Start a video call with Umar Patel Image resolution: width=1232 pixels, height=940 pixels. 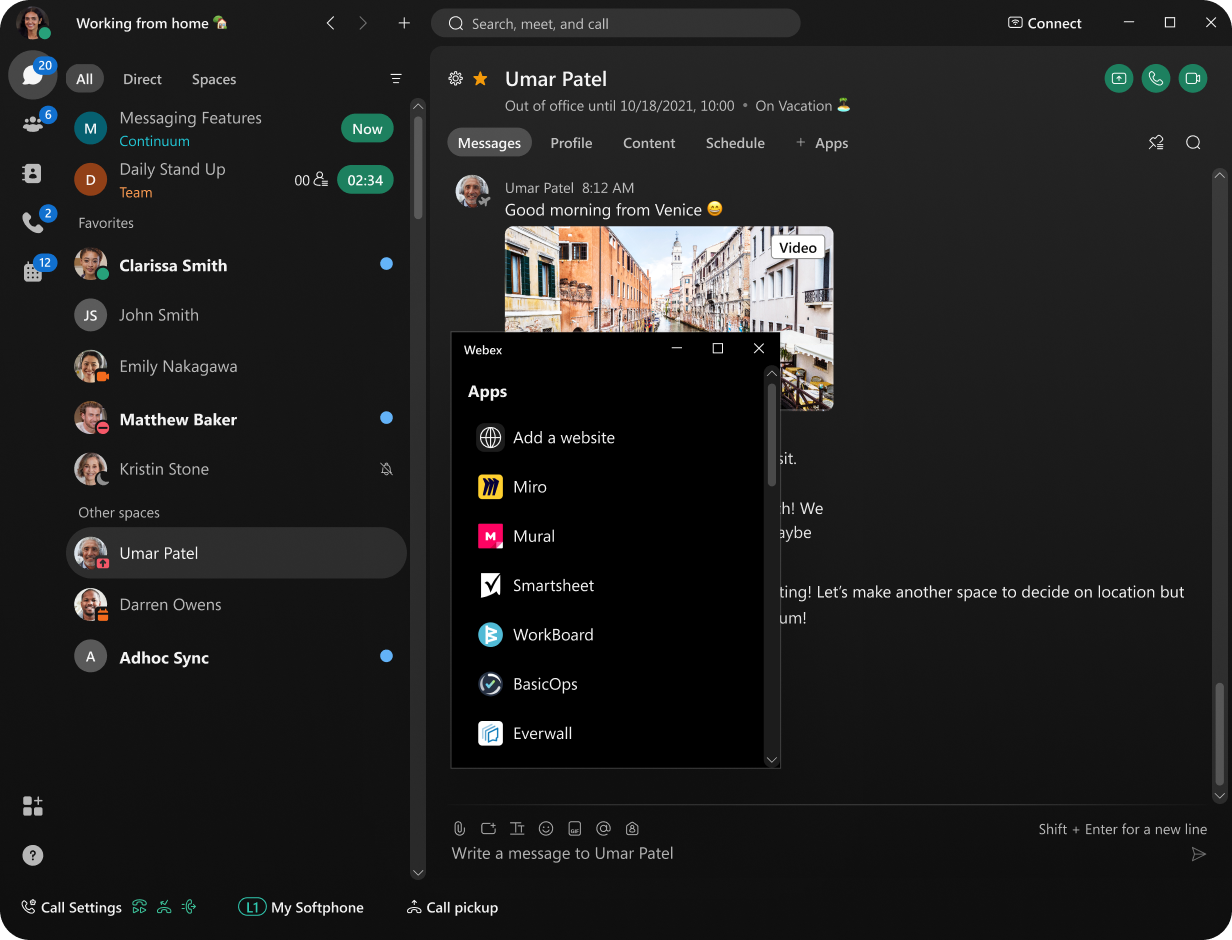pos(1193,79)
